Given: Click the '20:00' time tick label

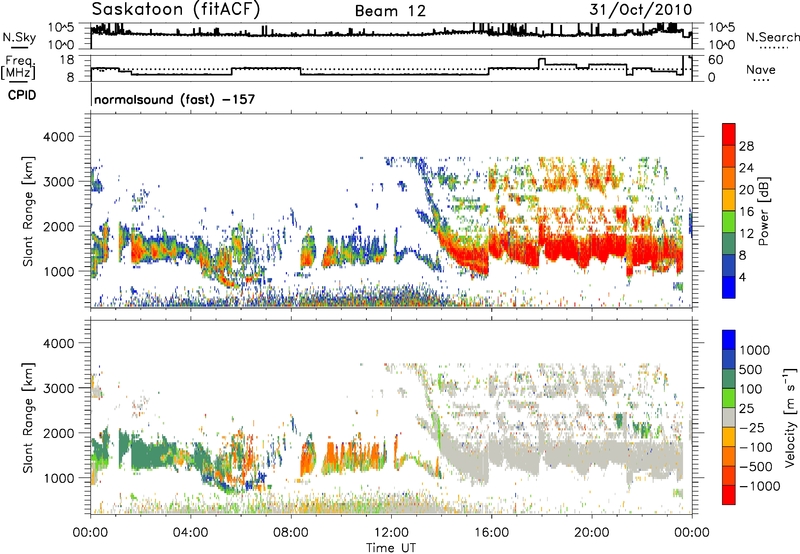Looking at the screenshot, I should [x=592, y=533].
